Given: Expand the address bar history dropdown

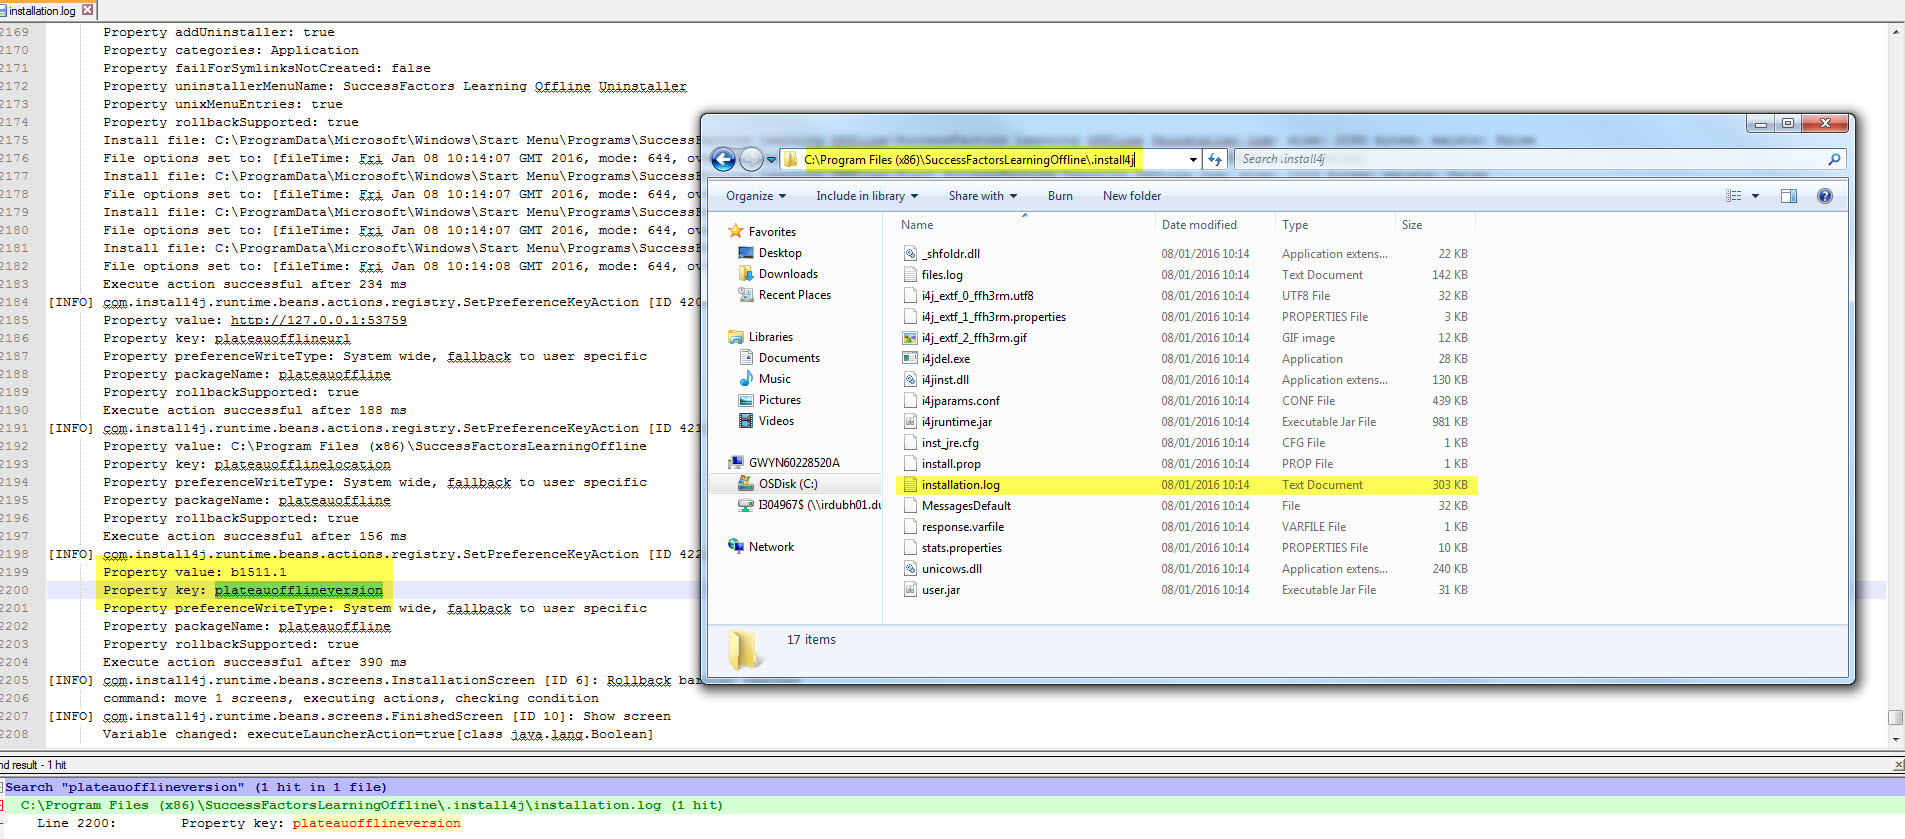Looking at the screenshot, I should [1193, 160].
